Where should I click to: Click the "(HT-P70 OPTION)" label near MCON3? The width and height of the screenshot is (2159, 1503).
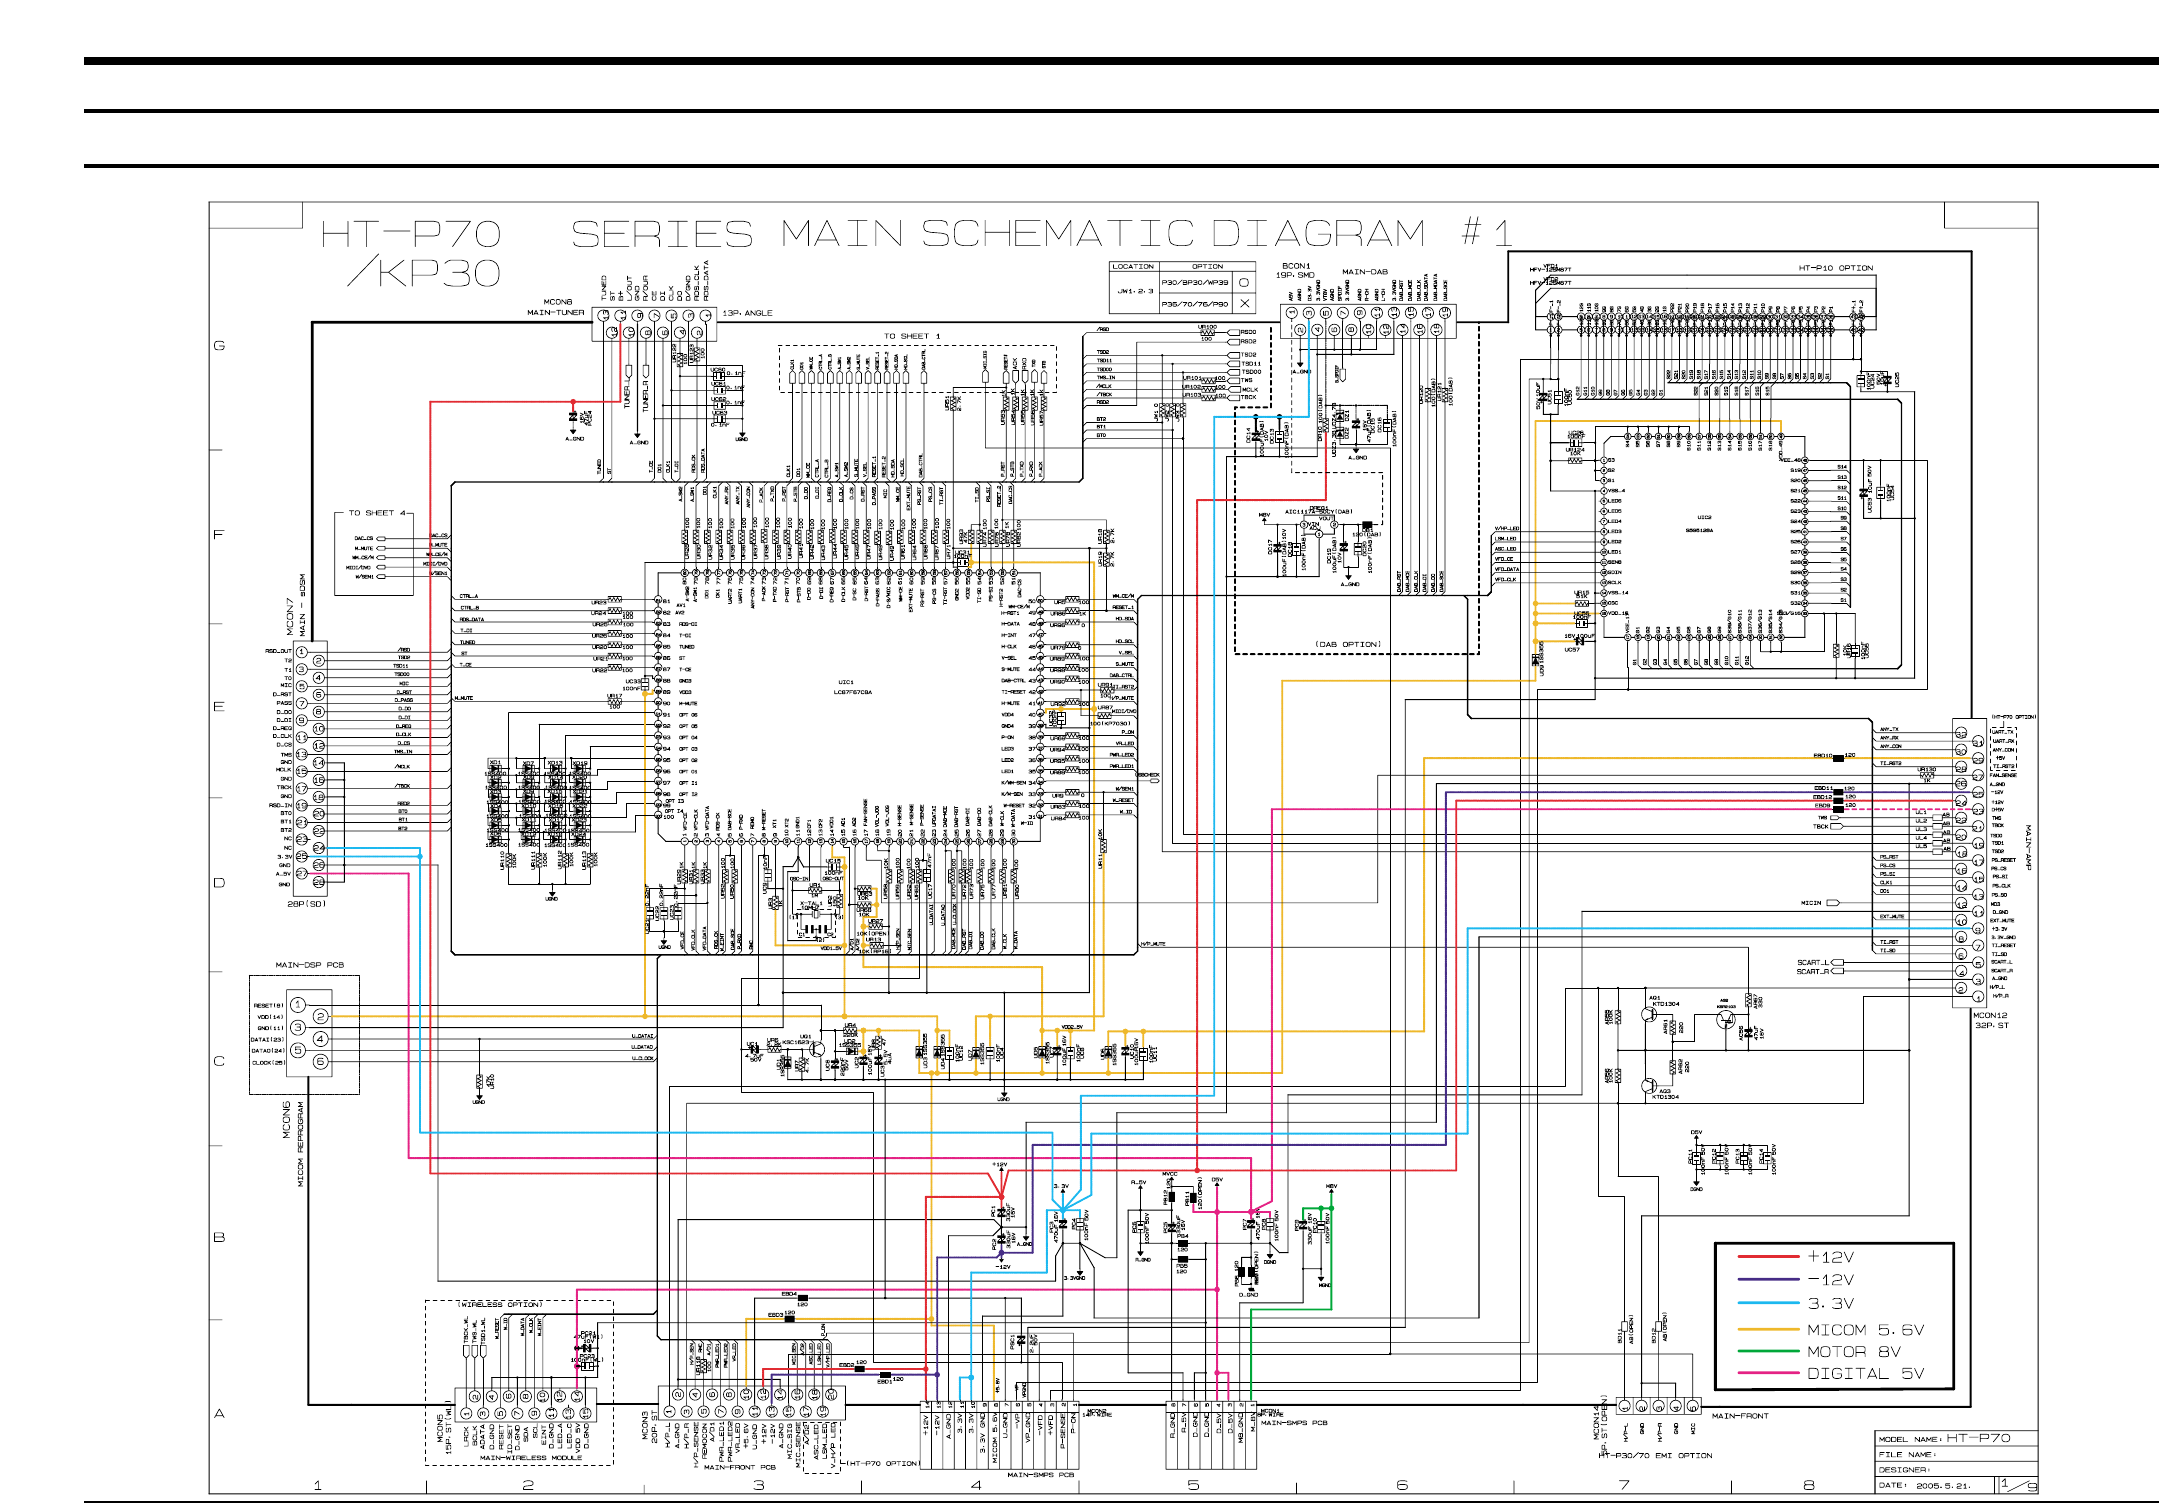(x=883, y=1463)
